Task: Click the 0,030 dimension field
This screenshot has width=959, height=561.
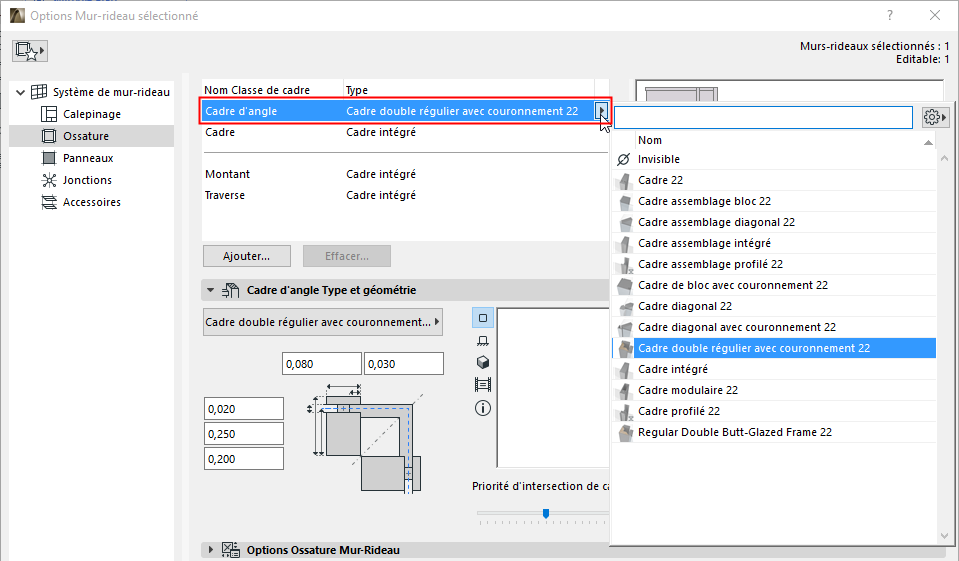Action: click(404, 364)
